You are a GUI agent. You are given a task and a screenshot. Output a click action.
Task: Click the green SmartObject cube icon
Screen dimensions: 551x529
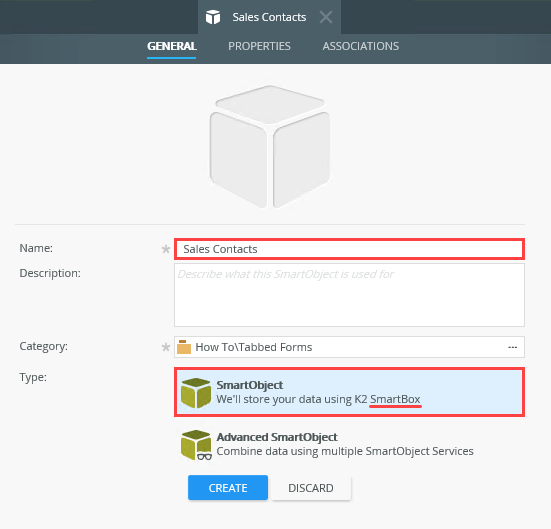pyautogui.click(x=196, y=393)
